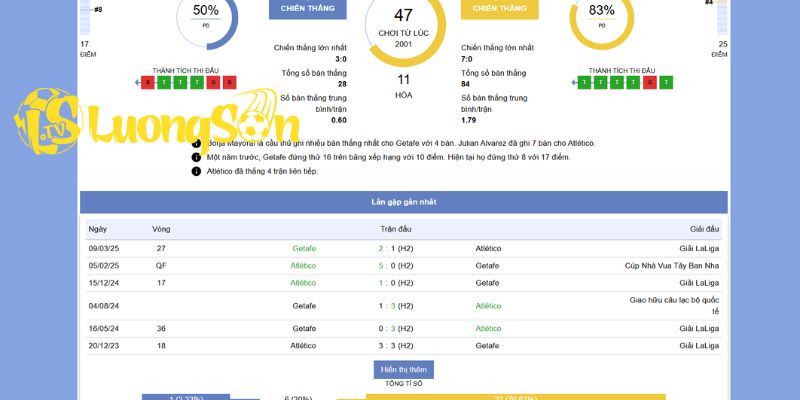This screenshot has height=400, width=800.
Task: Click 'Giao hữu câu lạc bộ quốc tế' competition
Action: click(x=674, y=305)
